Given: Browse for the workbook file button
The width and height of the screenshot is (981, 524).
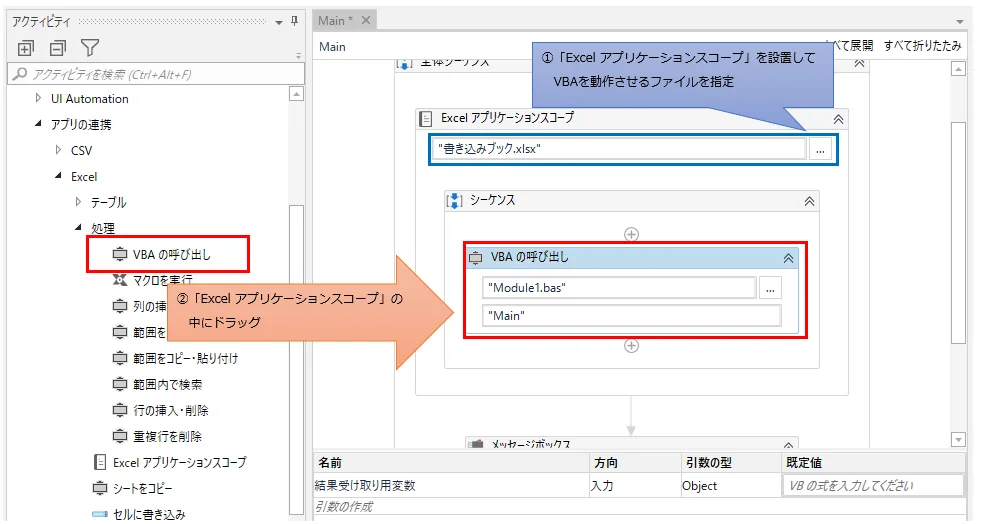Looking at the screenshot, I should (820, 149).
